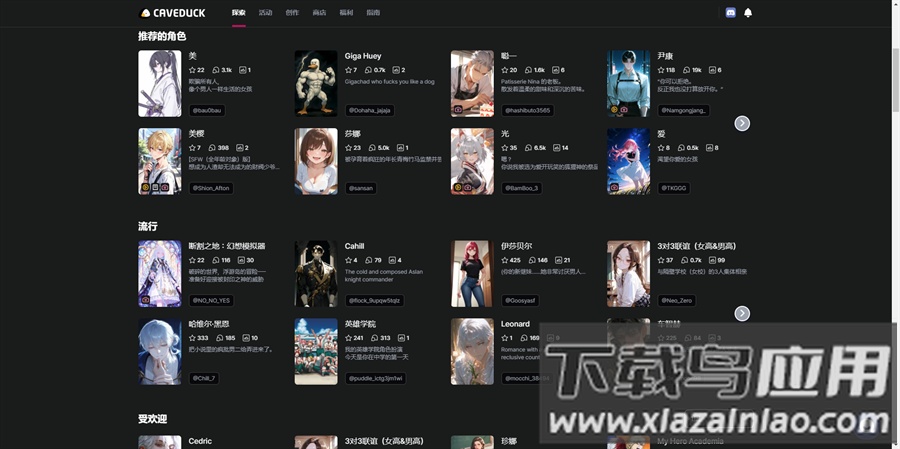Click image count icon on Cahill card
The image size is (900, 449).
click(392, 260)
